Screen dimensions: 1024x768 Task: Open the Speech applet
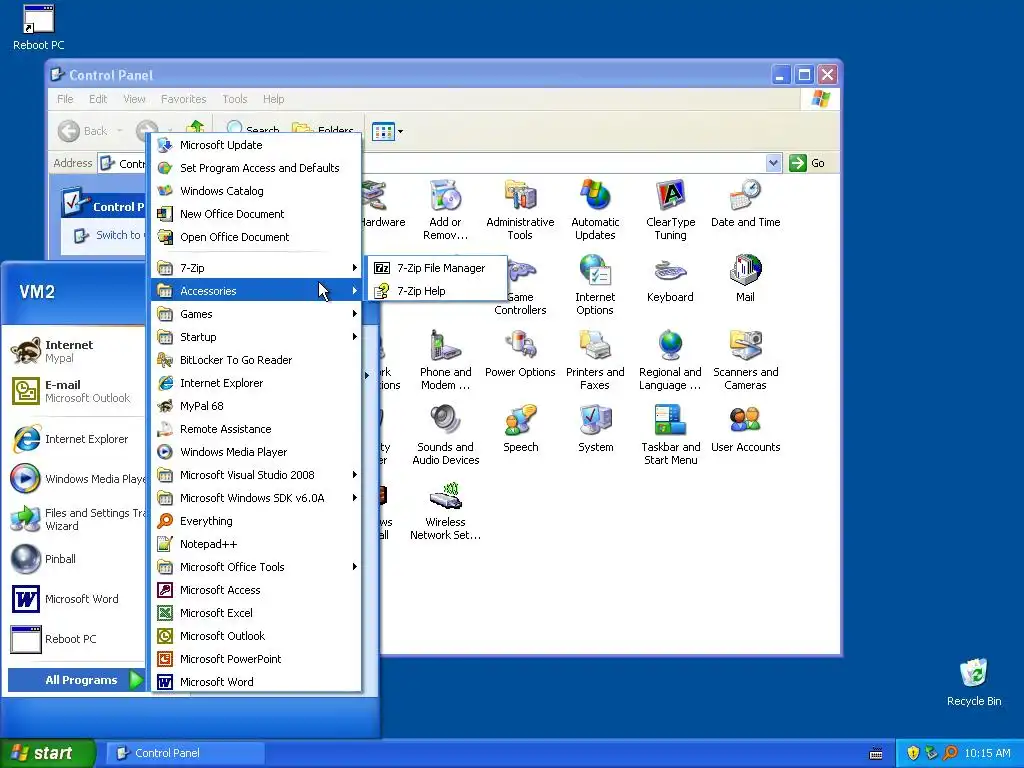(x=520, y=428)
